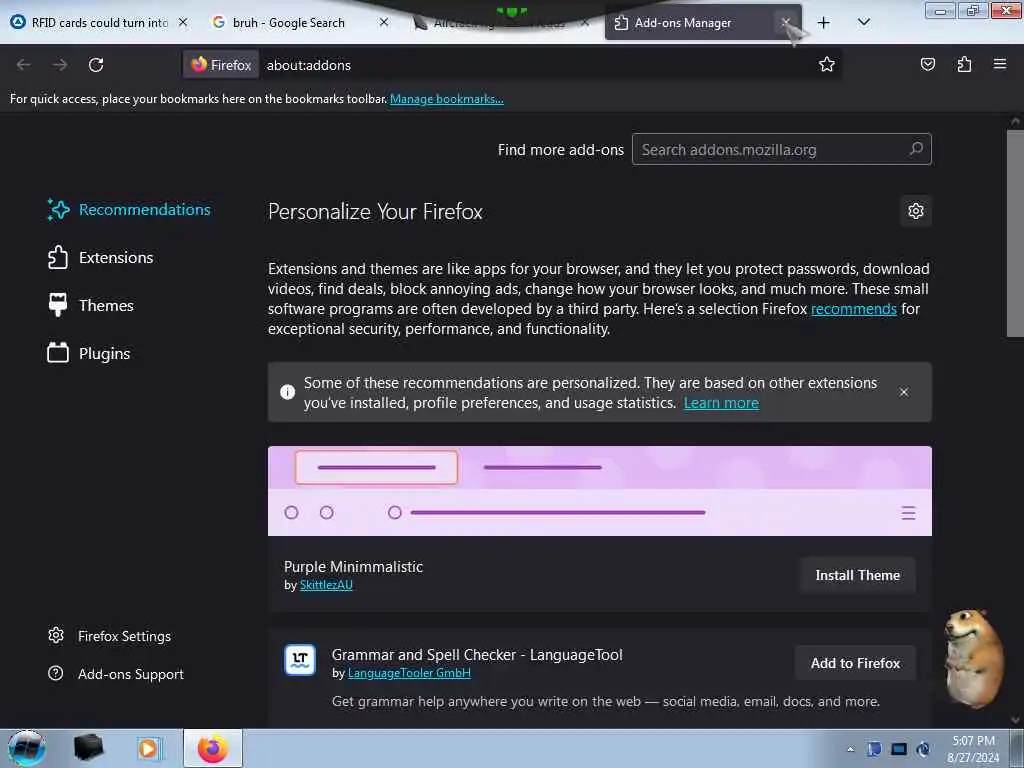Viewport: 1024px width, 768px height.
Task: Open Plugins in the sidebar
Action: click(89, 353)
